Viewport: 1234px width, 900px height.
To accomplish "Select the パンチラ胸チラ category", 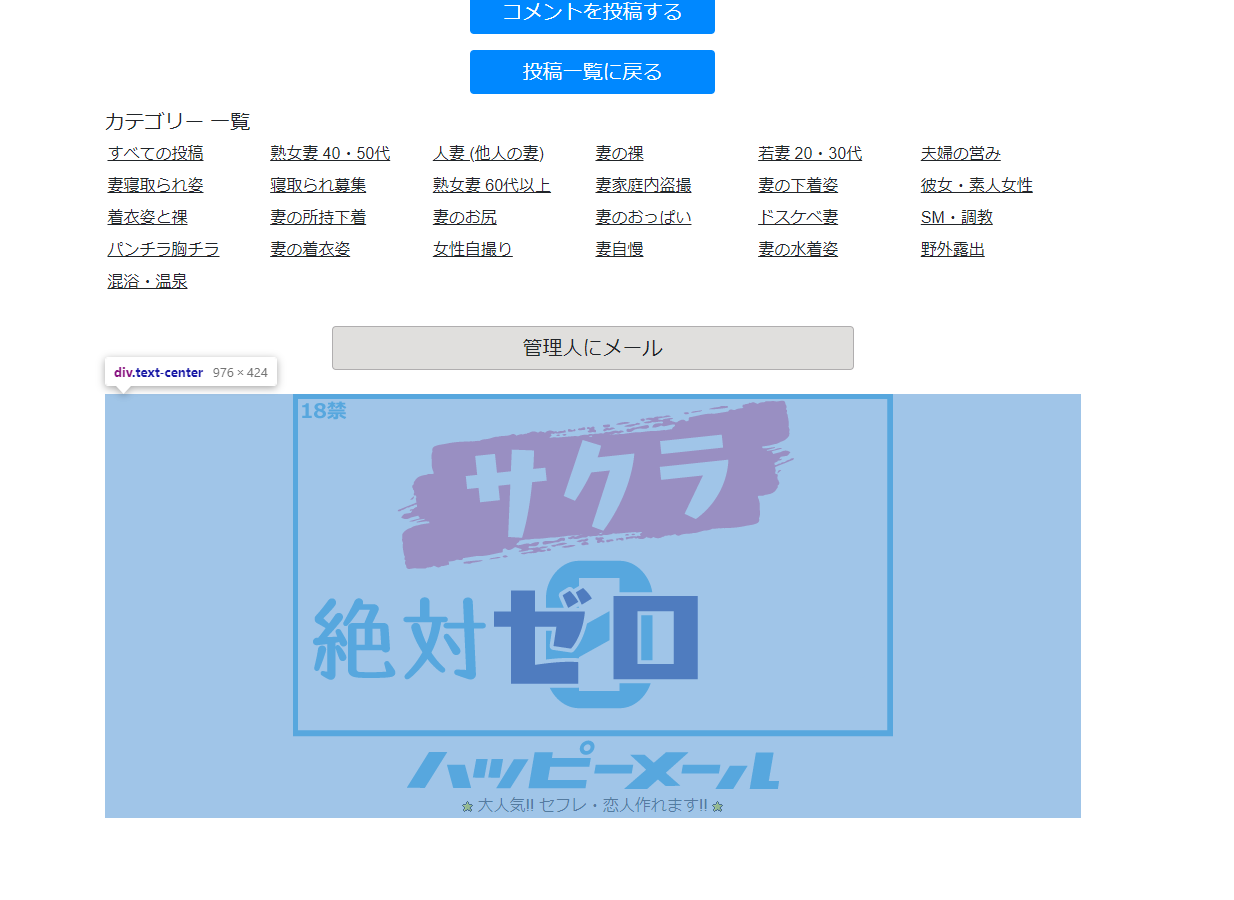I will pos(163,250).
